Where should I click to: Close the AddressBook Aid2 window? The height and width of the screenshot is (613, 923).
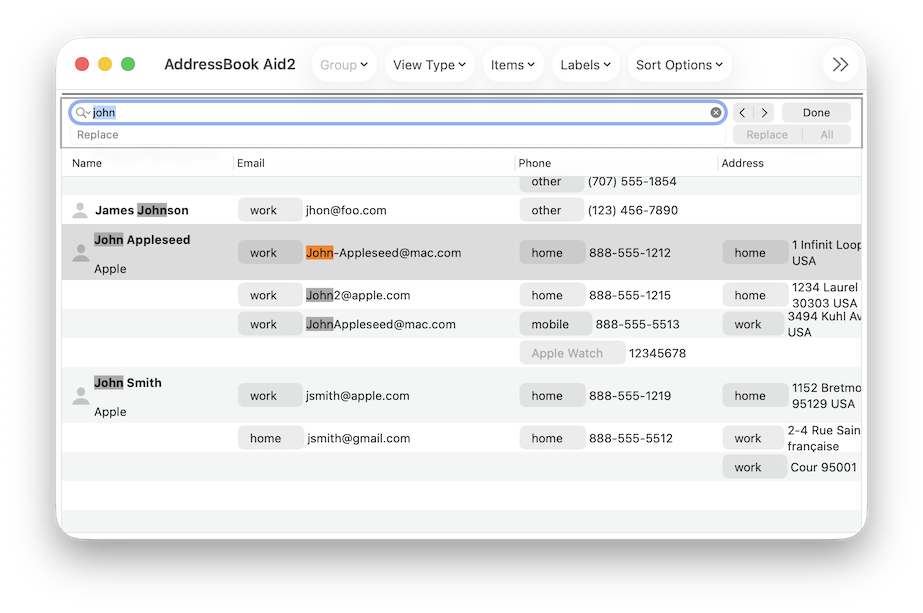coord(82,64)
